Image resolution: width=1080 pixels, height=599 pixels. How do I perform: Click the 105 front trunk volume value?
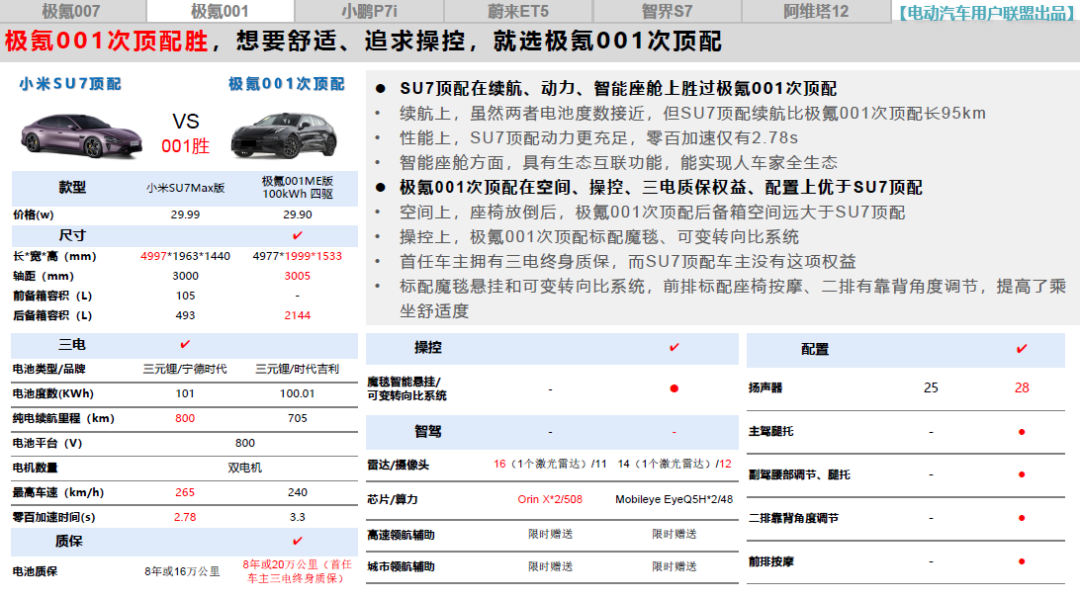pyautogui.click(x=185, y=295)
